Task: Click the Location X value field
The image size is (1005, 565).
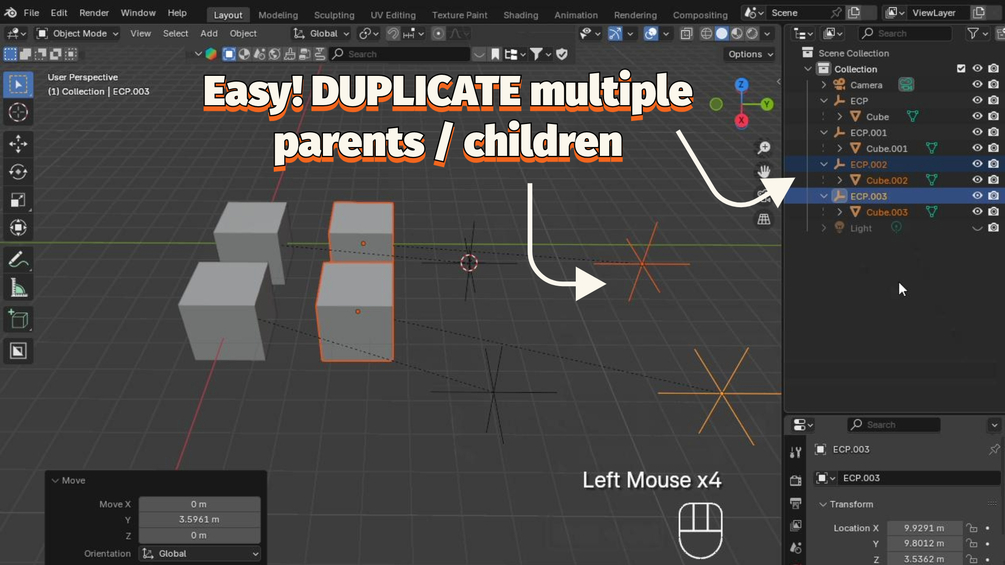Action: pos(924,528)
